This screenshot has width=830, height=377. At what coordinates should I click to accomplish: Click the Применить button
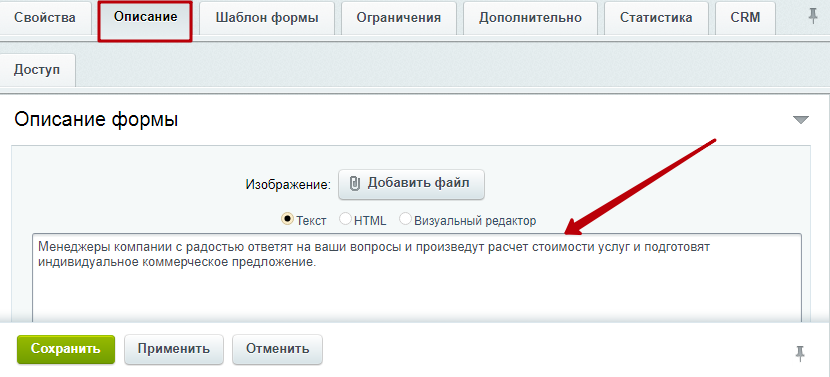(x=174, y=349)
